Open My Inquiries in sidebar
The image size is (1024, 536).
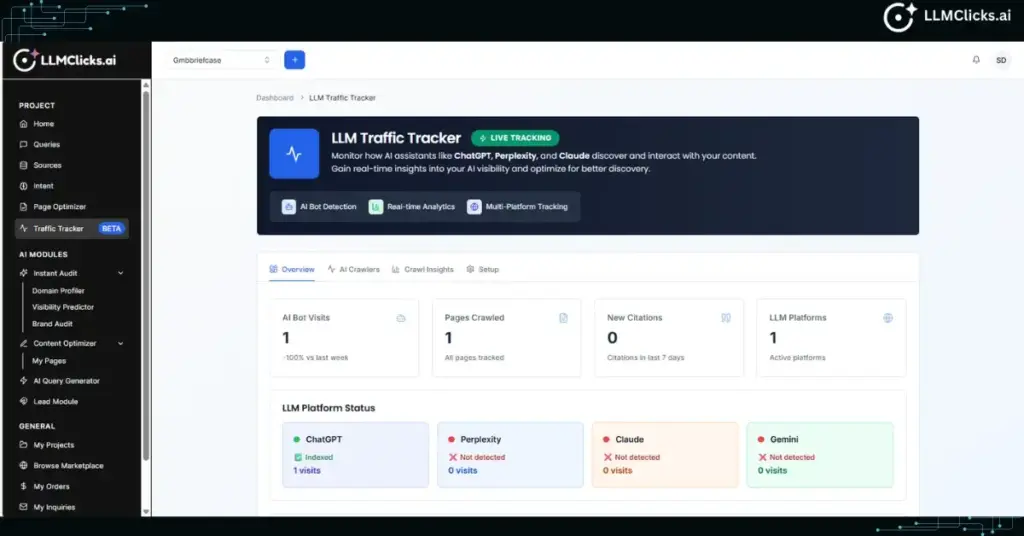pyautogui.click(x=48, y=507)
